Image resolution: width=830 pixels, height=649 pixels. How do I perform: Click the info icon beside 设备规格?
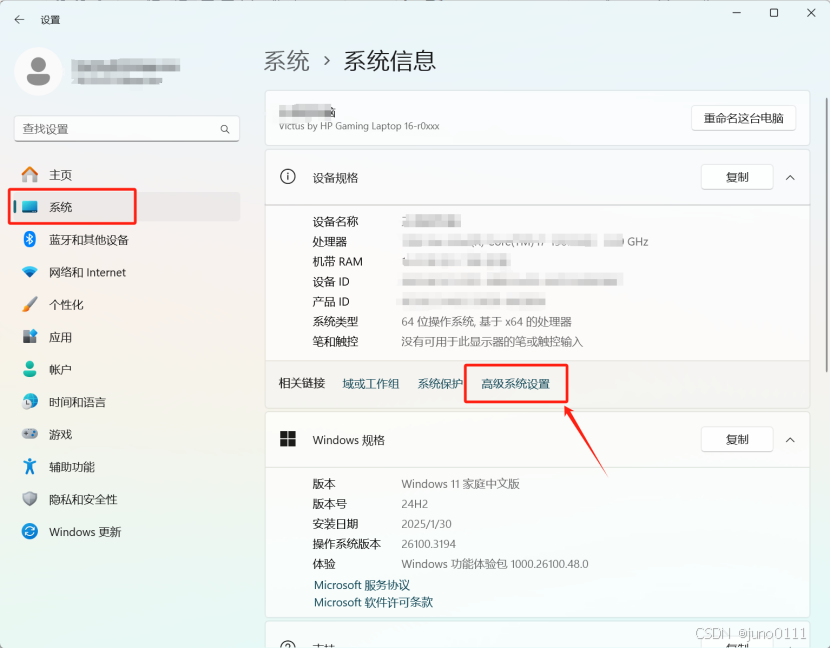click(287, 177)
